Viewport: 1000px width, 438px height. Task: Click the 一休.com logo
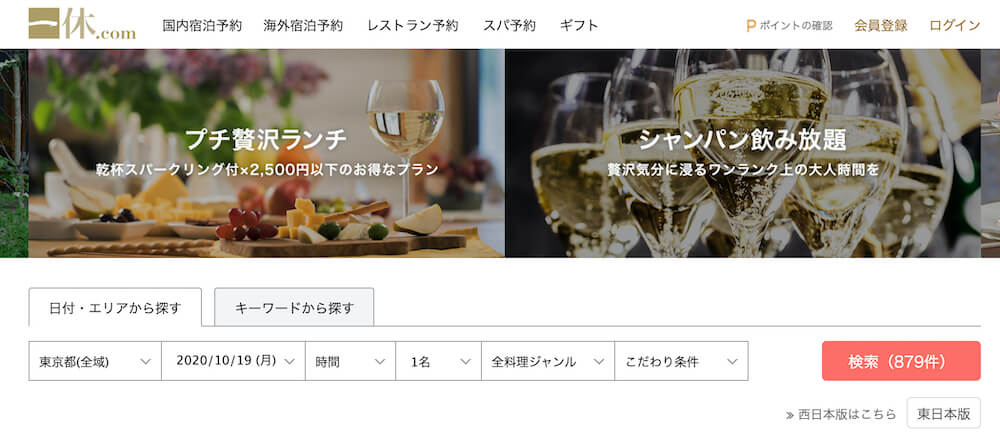(82, 24)
